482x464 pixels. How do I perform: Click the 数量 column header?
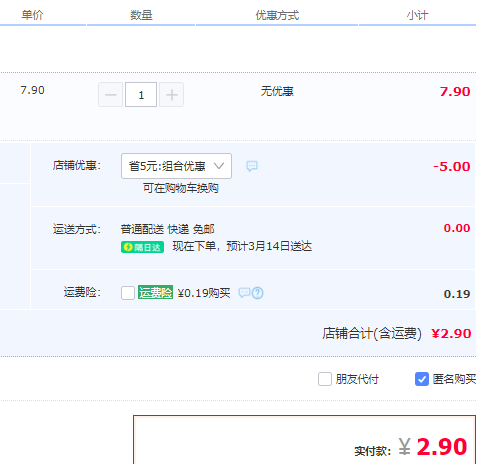tap(141, 15)
